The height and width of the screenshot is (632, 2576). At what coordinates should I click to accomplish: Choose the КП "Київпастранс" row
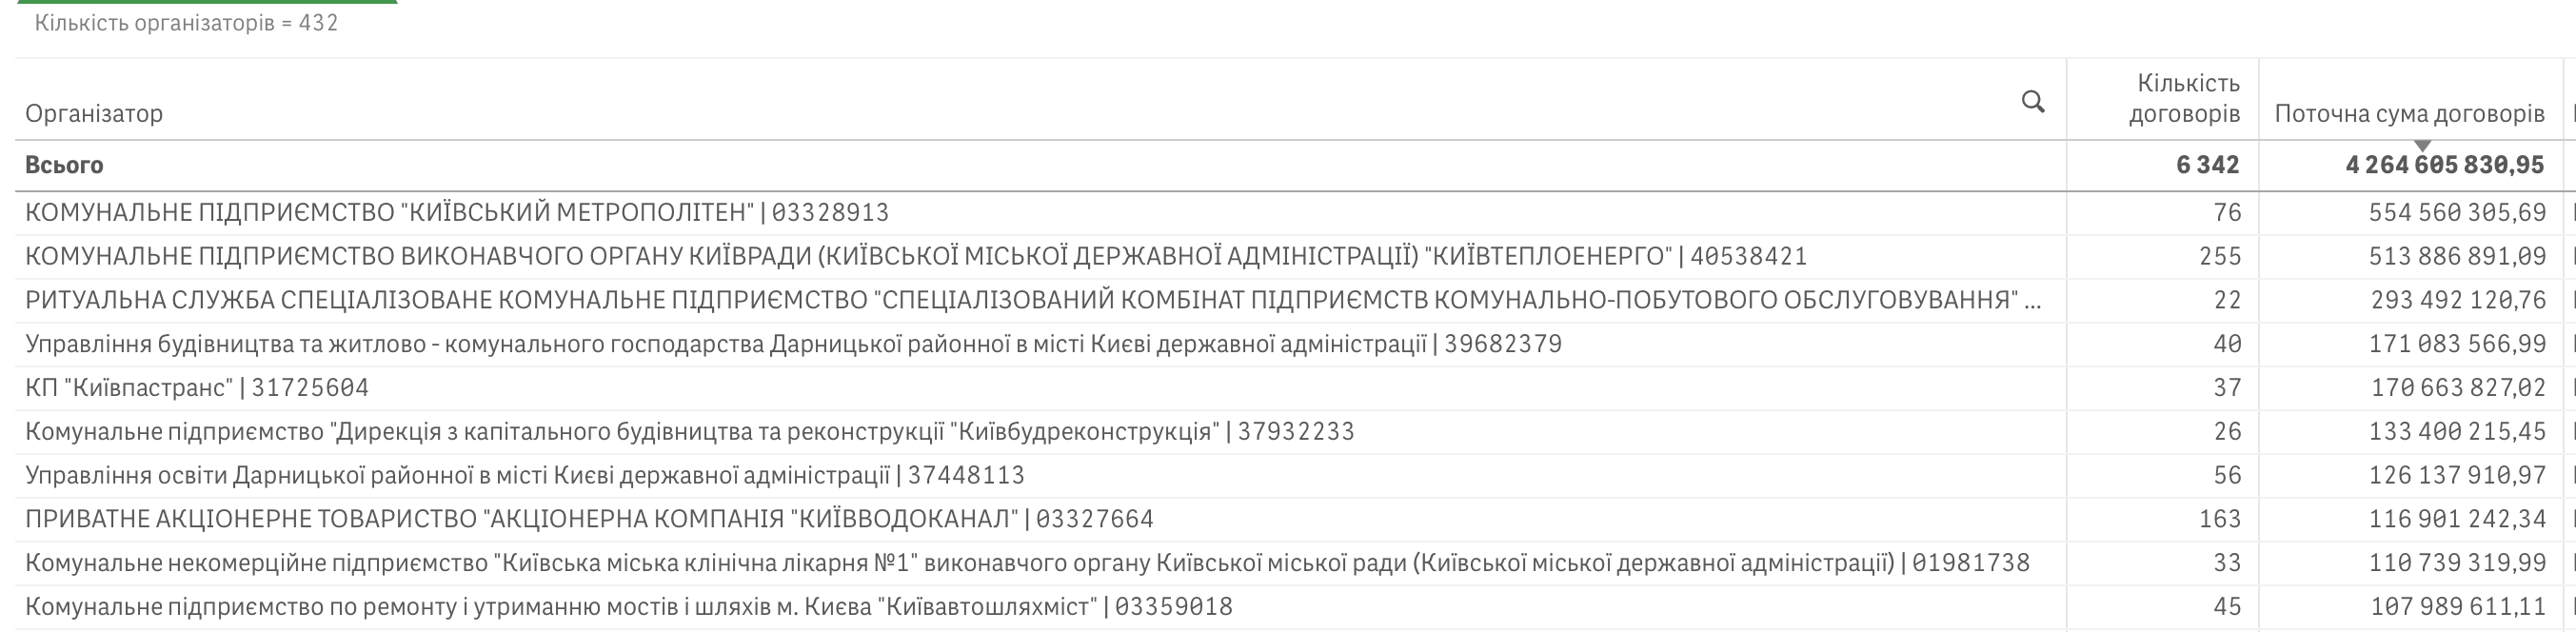tap(197, 387)
